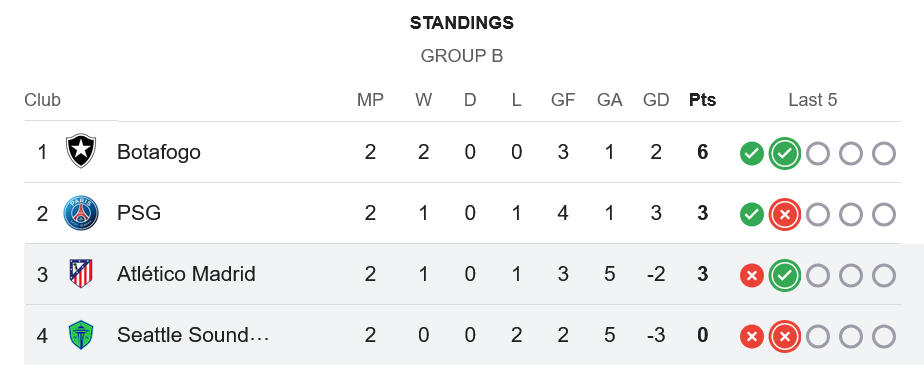924x382 pixels.
Task: Click the Last 5 column header
Action: 813,100
